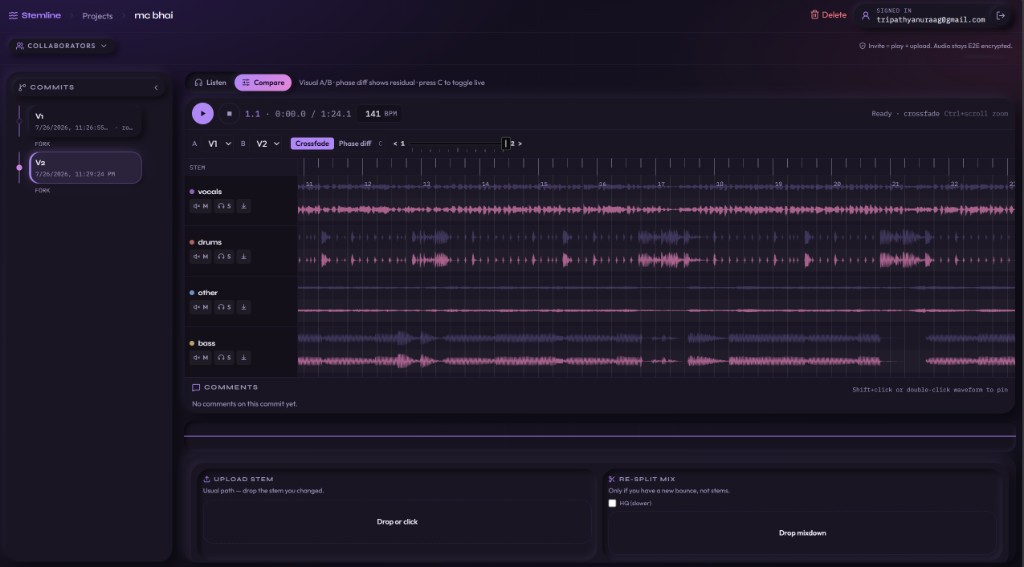Image resolution: width=1024 pixels, height=567 pixels.
Task: Delete the project with the trash button
Action: coord(828,15)
